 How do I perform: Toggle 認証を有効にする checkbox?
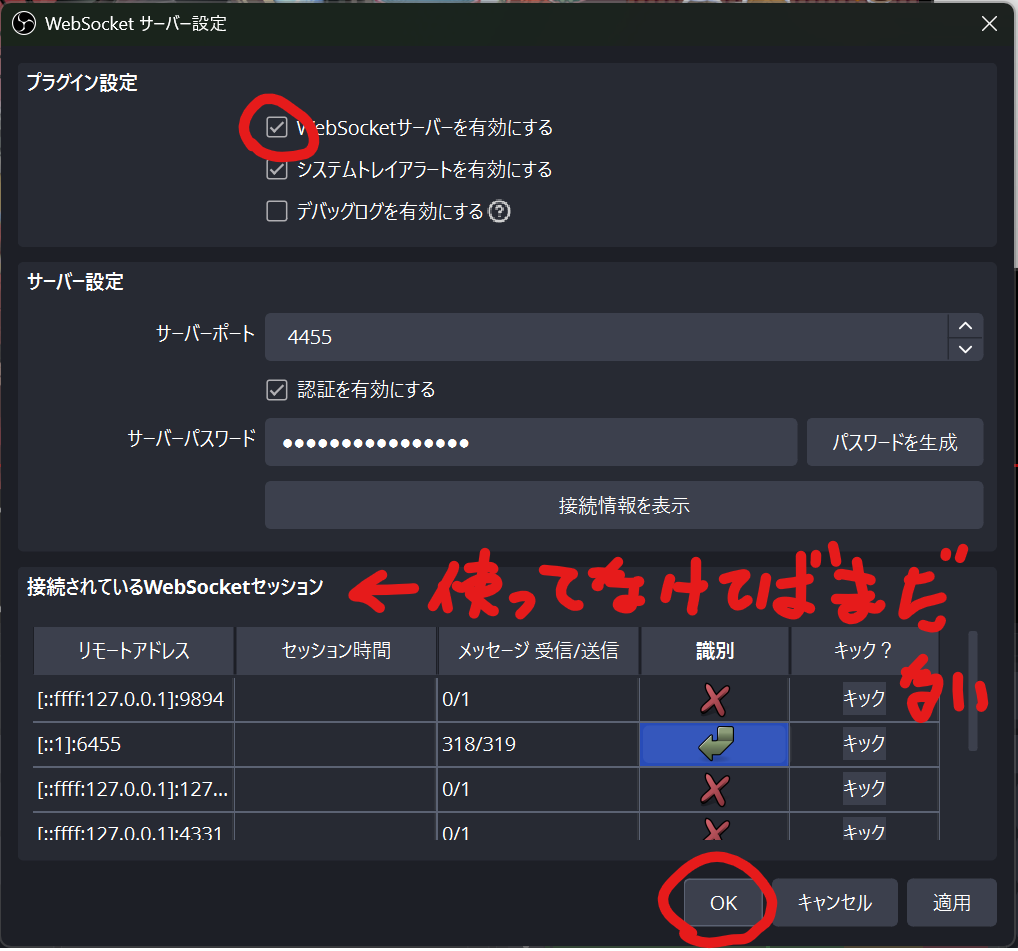277,390
